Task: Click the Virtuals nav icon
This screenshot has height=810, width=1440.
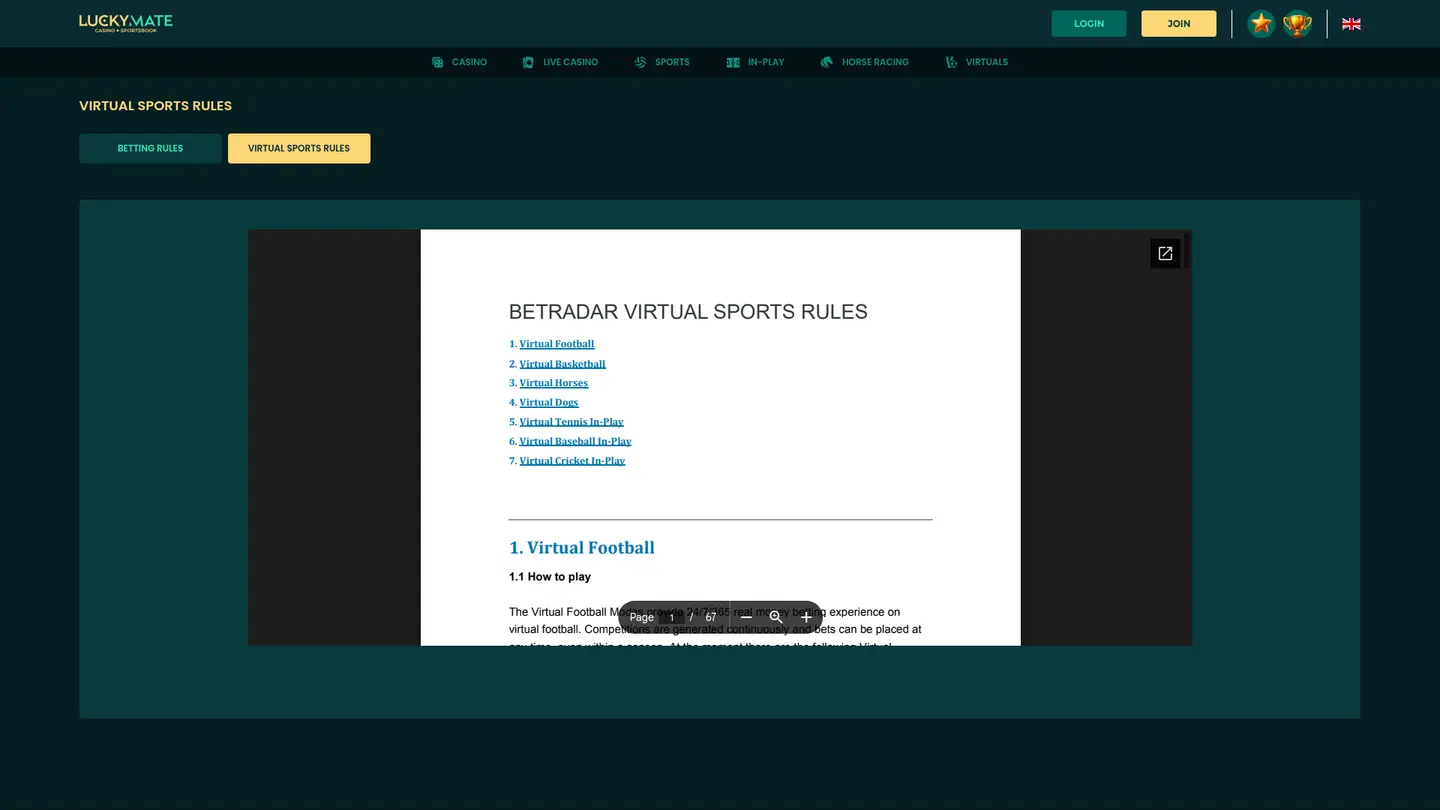Action: (x=951, y=62)
